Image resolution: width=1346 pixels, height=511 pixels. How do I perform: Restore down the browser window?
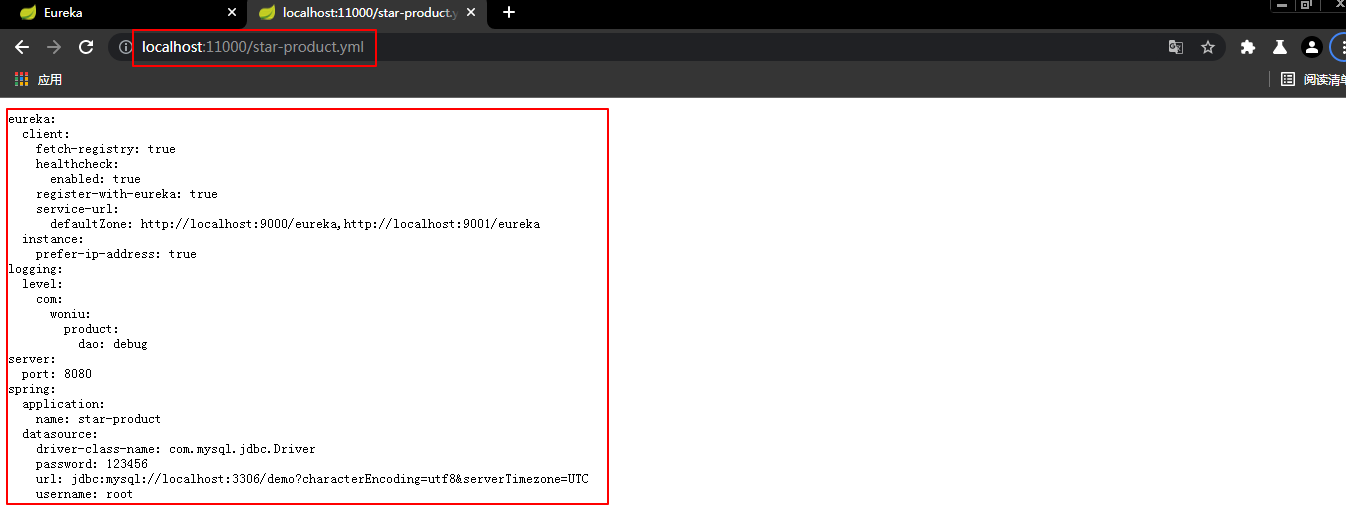[1306, 6]
